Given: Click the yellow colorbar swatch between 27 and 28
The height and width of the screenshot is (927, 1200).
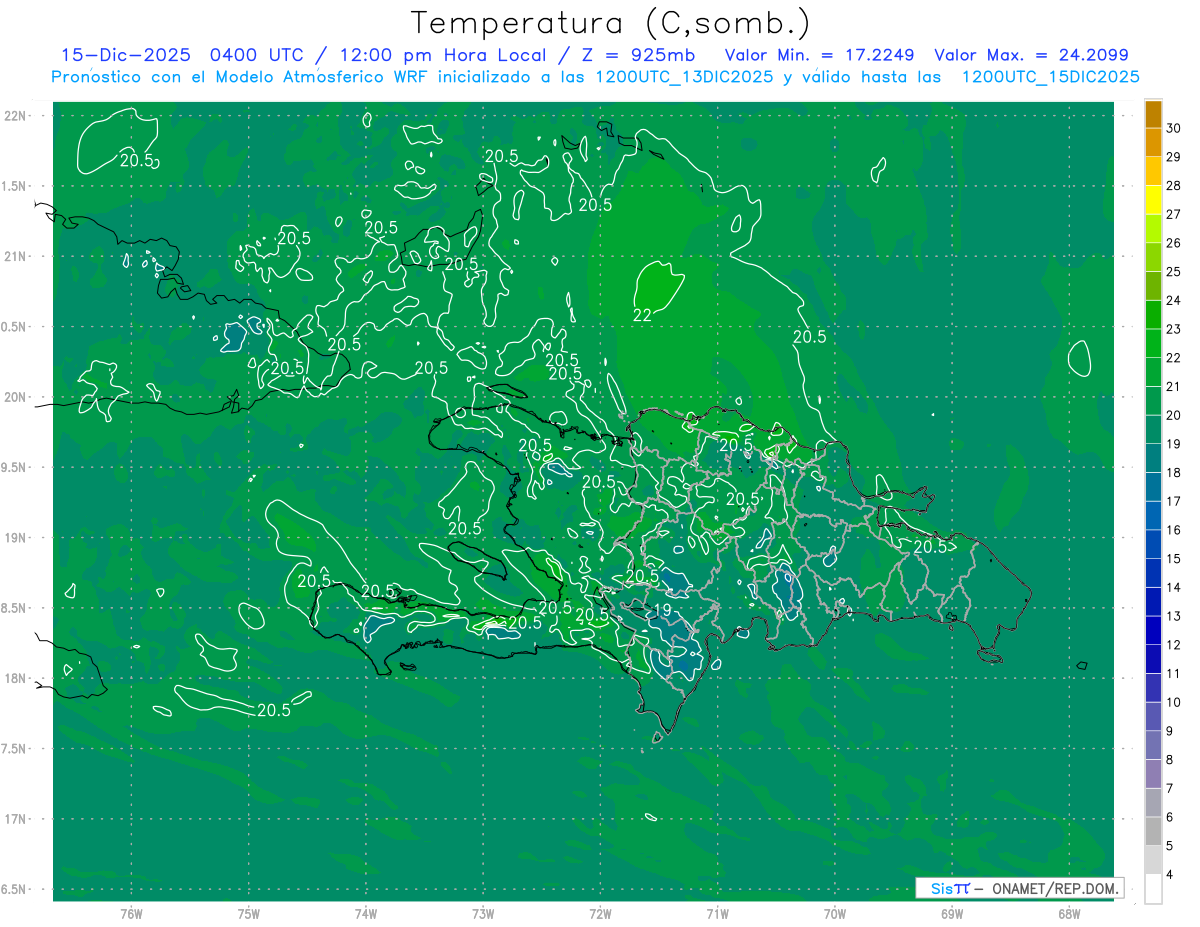Looking at the screenshot, I should 1153,200.
